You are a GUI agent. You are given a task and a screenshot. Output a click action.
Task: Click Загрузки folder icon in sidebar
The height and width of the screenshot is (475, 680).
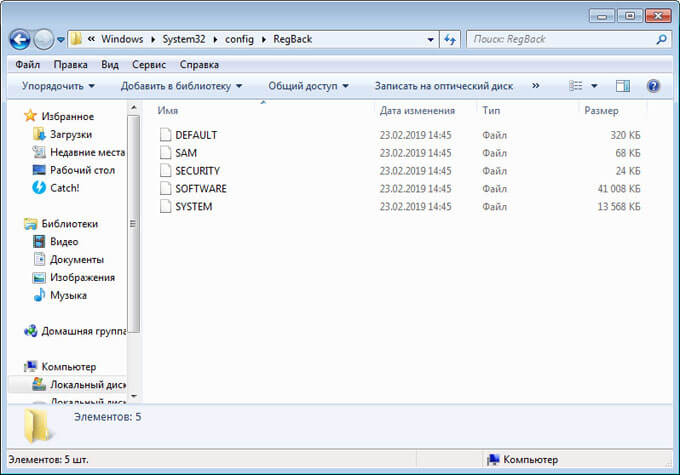coord(39,134)
